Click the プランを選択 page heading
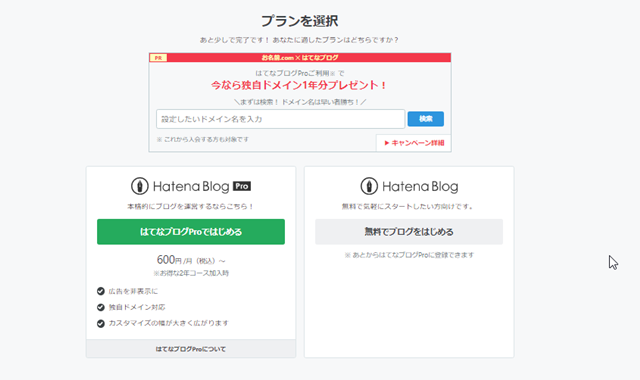This screenshot has width=640, height=380. tap(300, 21)
